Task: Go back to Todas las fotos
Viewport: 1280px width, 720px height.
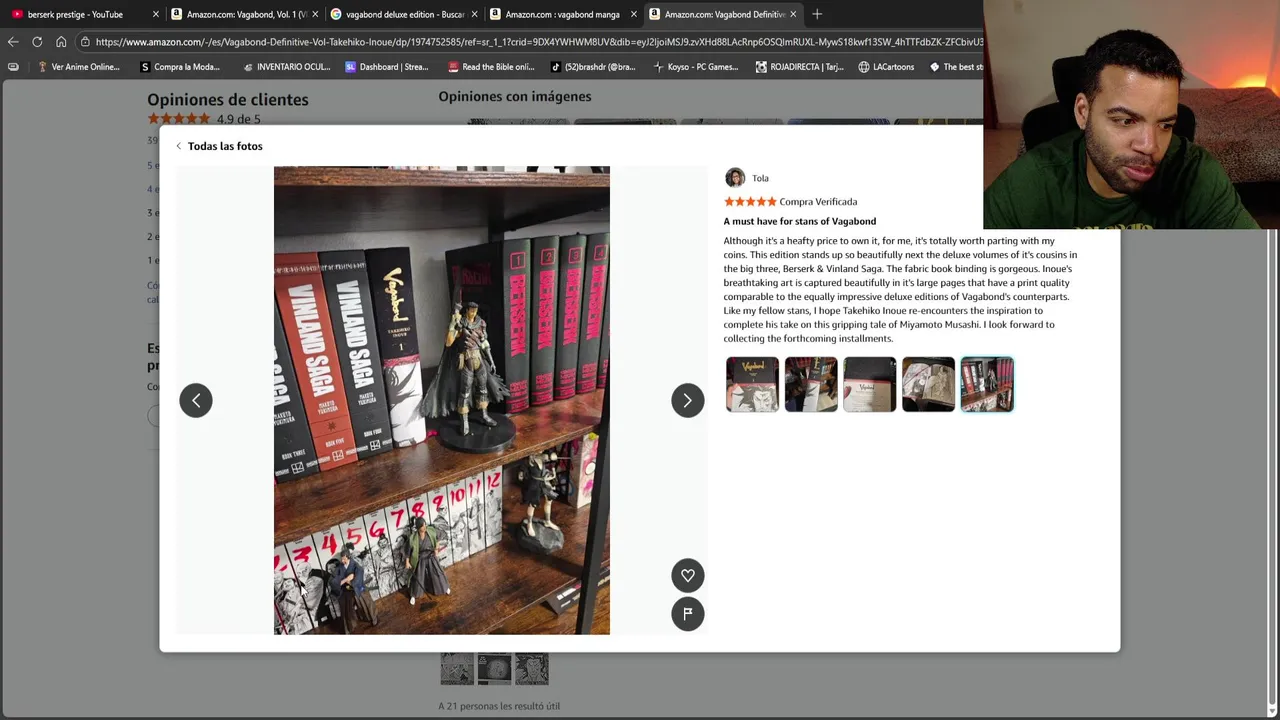Action: click(219, 146)
